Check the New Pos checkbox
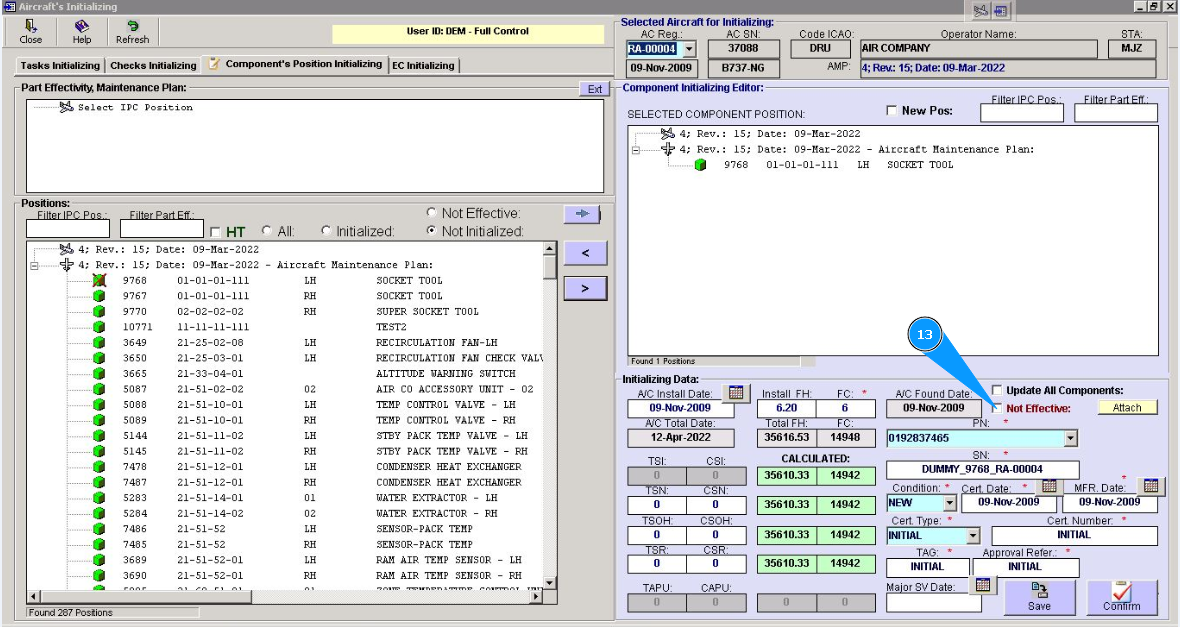Image resolution: width=1180 pixels, height=633 pixels. point(892,111)
